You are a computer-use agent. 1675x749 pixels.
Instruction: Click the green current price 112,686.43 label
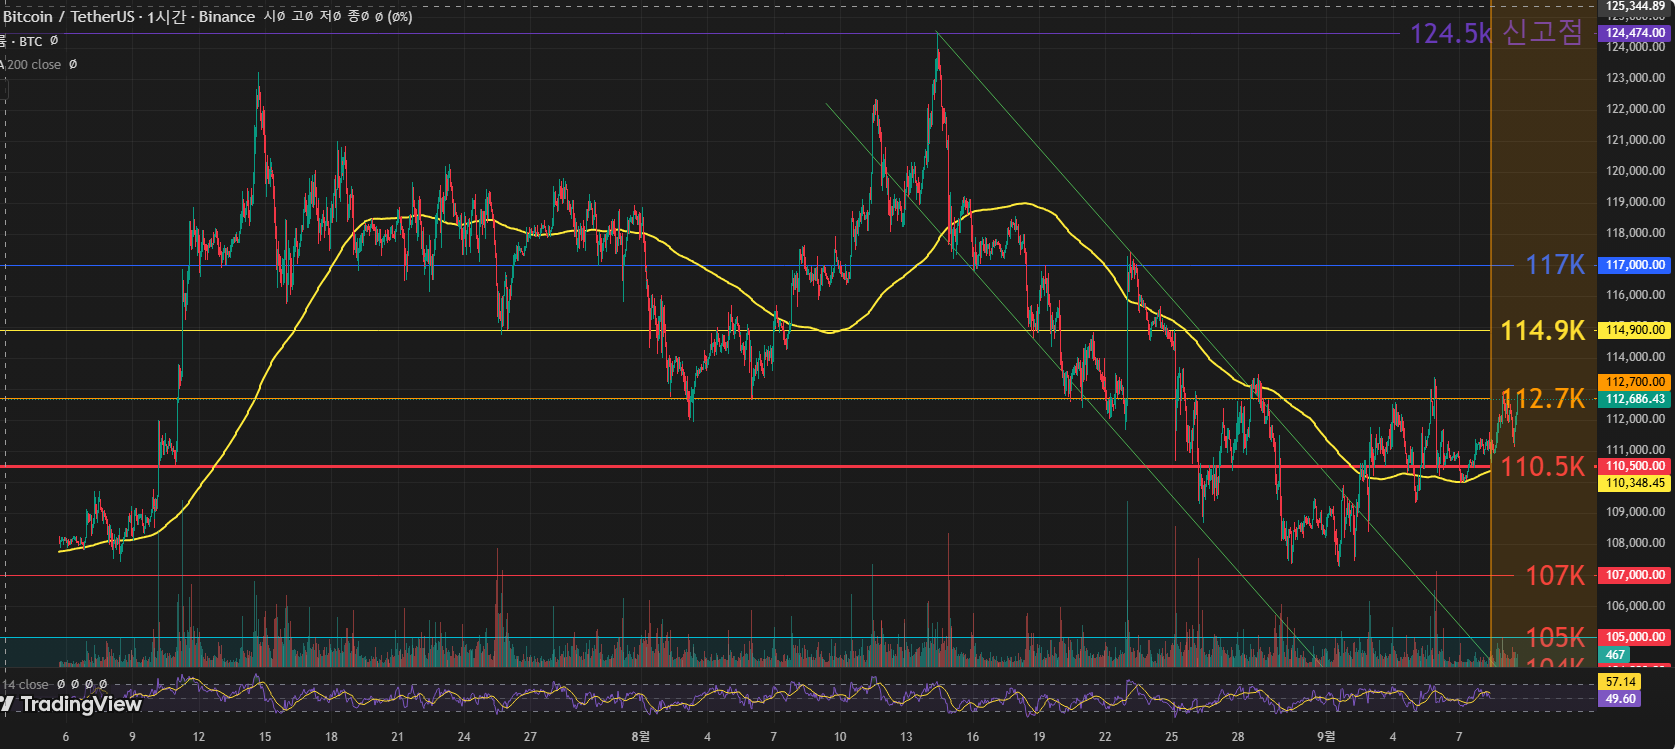[x=1635, y=399]
